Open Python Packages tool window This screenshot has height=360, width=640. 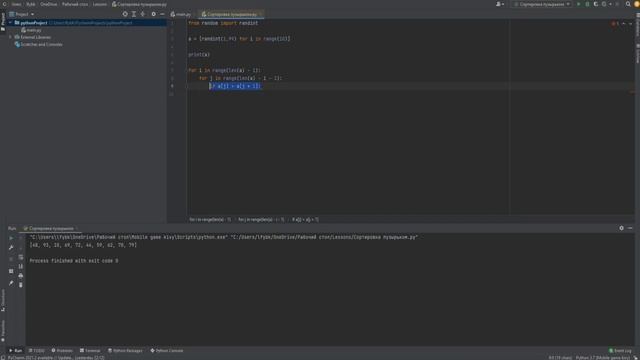(x=125, y=351)
